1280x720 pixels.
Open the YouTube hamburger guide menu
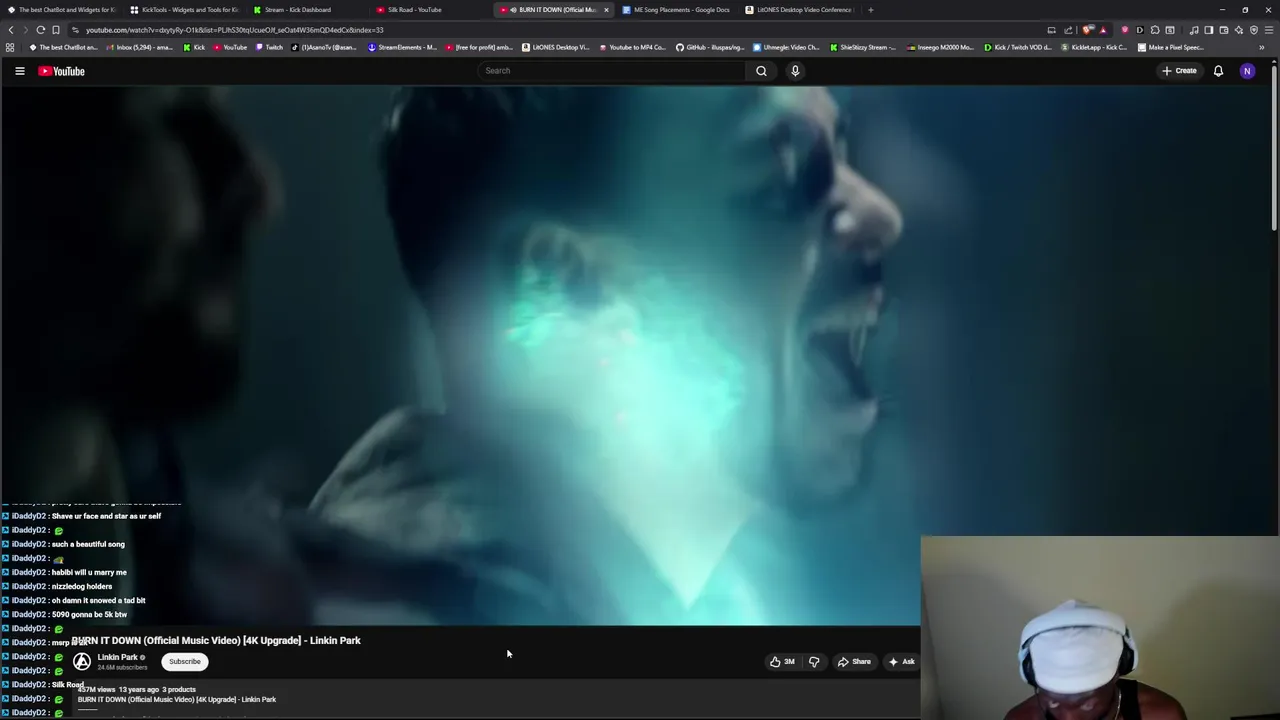(x=19, y=71)
